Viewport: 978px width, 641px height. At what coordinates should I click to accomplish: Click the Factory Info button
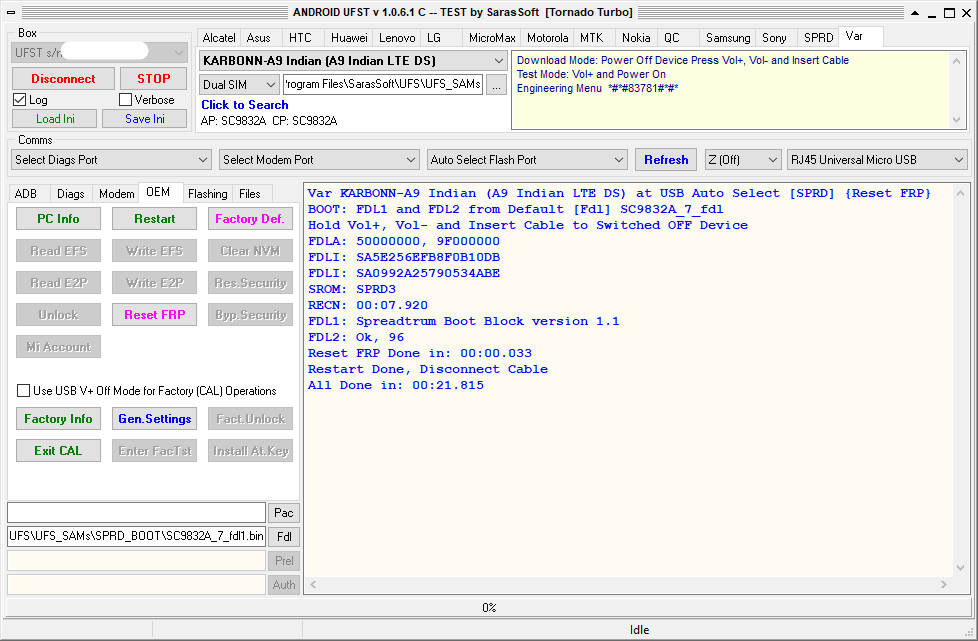58,419
